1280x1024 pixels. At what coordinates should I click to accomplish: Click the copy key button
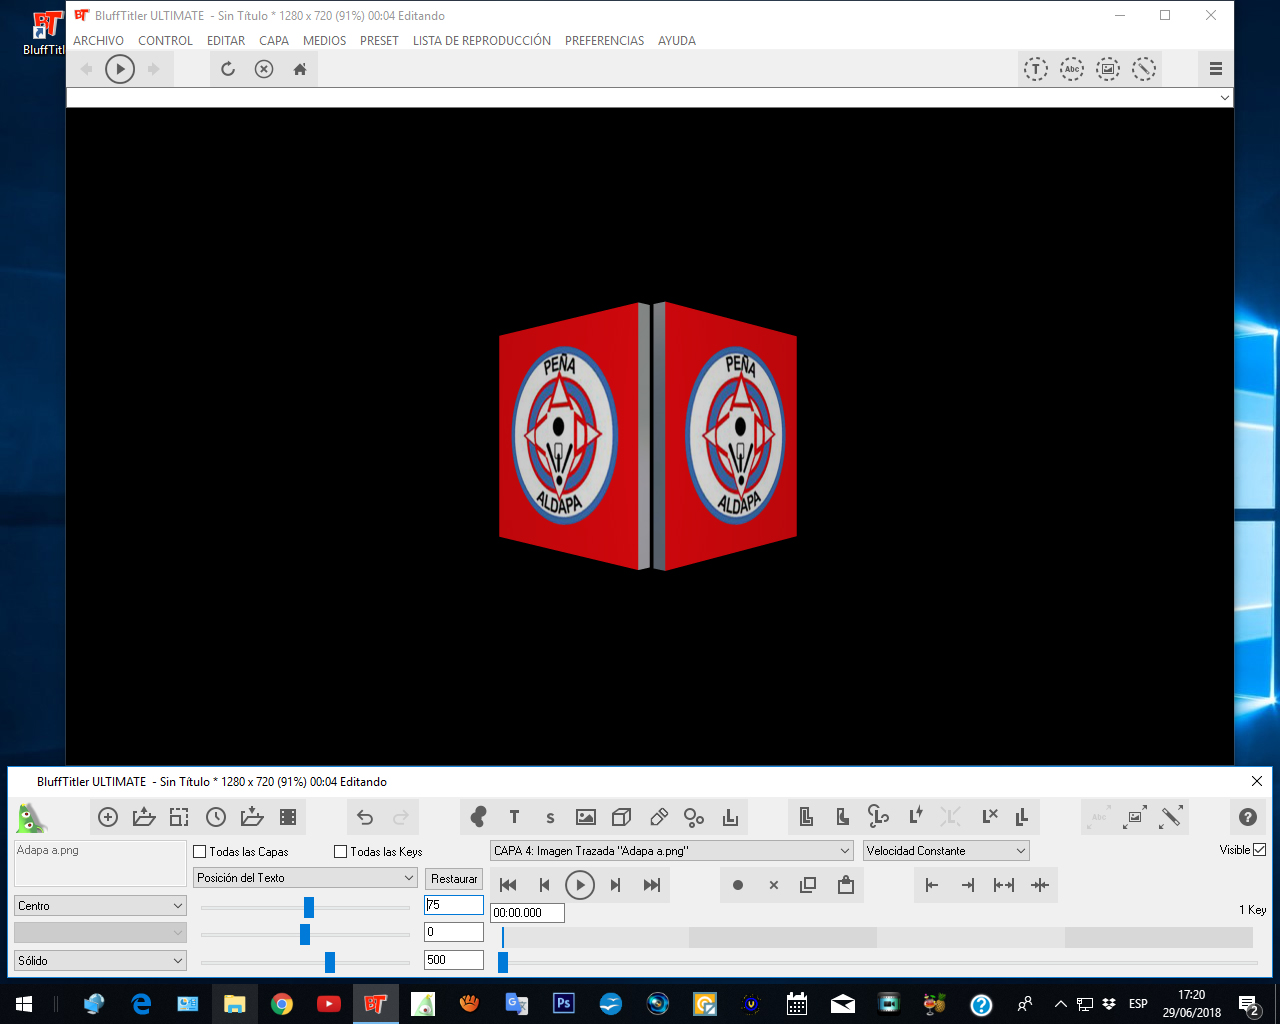808,885
